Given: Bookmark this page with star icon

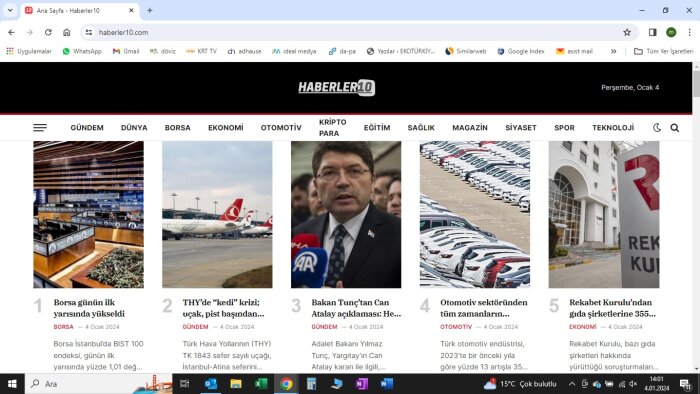Looking at the screenshot, I should click(627, 32).
